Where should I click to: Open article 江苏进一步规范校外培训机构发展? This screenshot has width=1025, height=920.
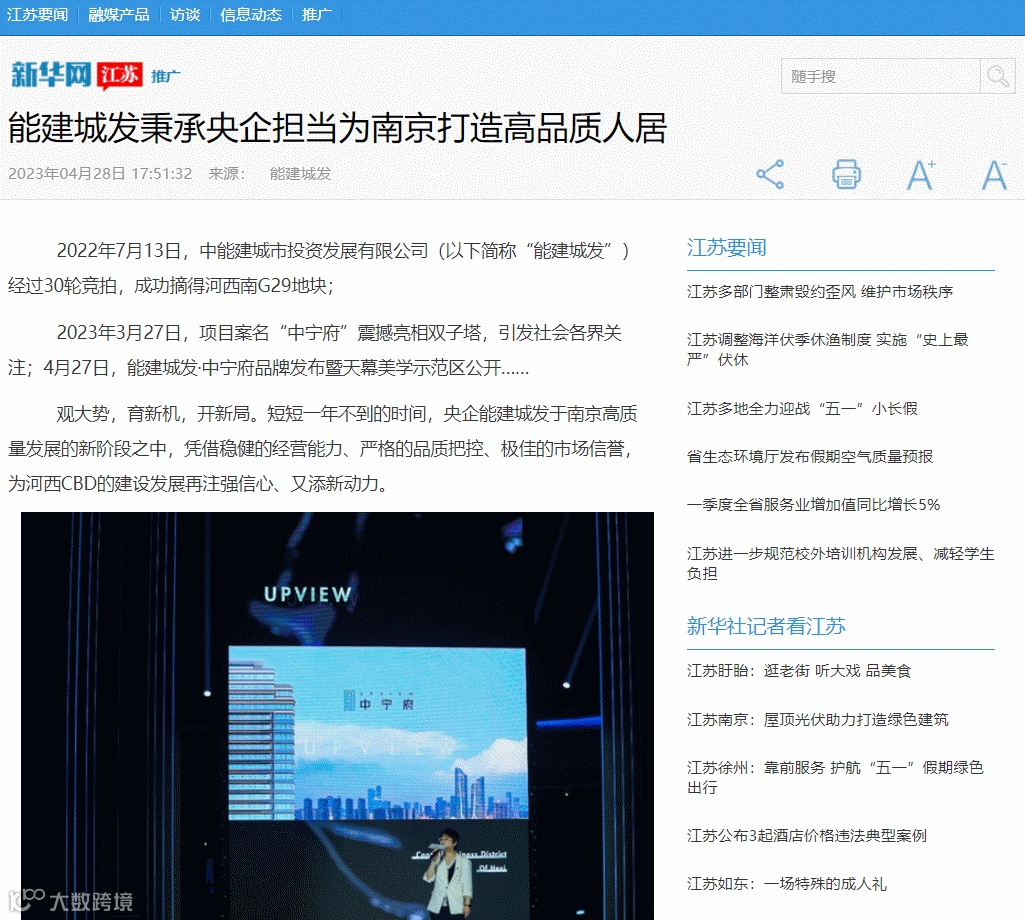coord(841,563)
